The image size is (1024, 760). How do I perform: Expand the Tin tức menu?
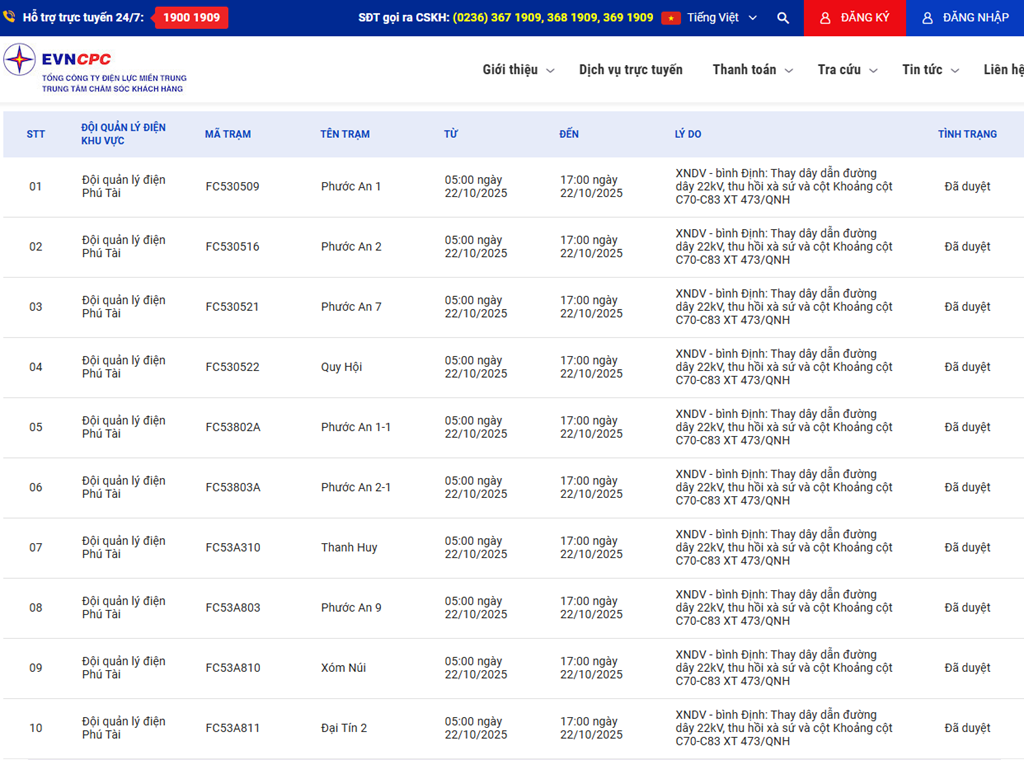pyautogui.click(x=930, y=70)
